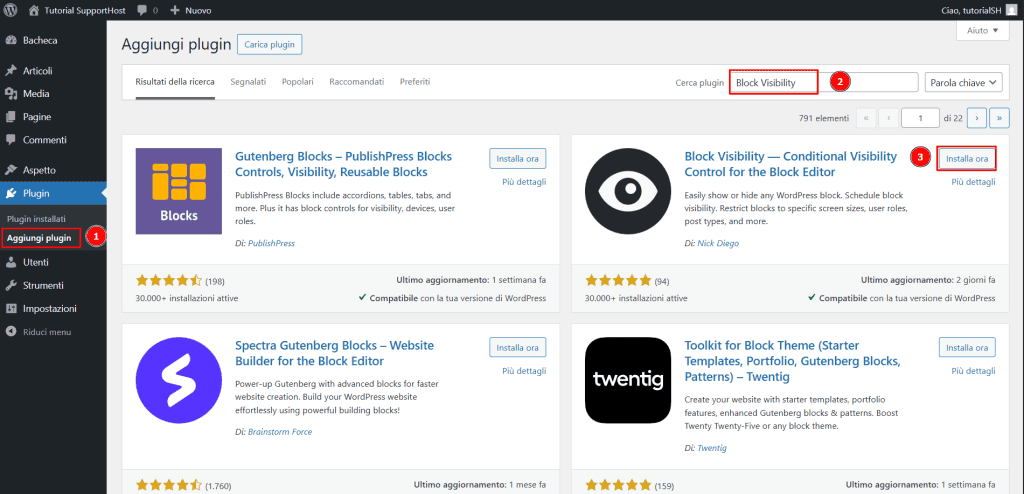Open Aggiungi plugin submenu item
1024x494 pixels.
coord(39,238)
